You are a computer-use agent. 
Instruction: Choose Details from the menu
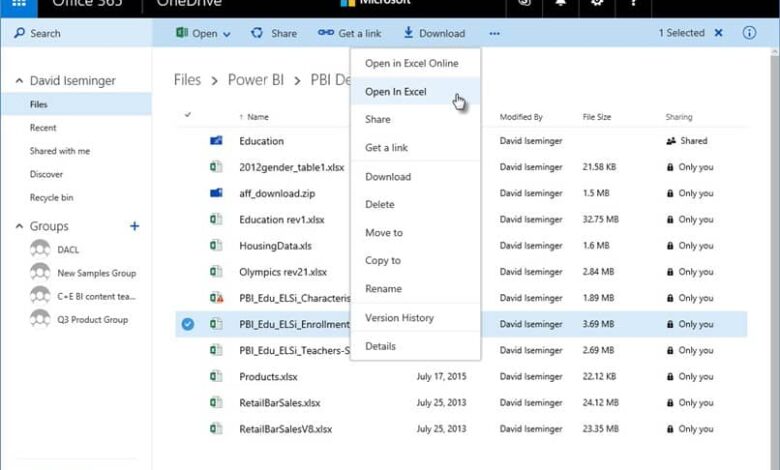[415, 346]
